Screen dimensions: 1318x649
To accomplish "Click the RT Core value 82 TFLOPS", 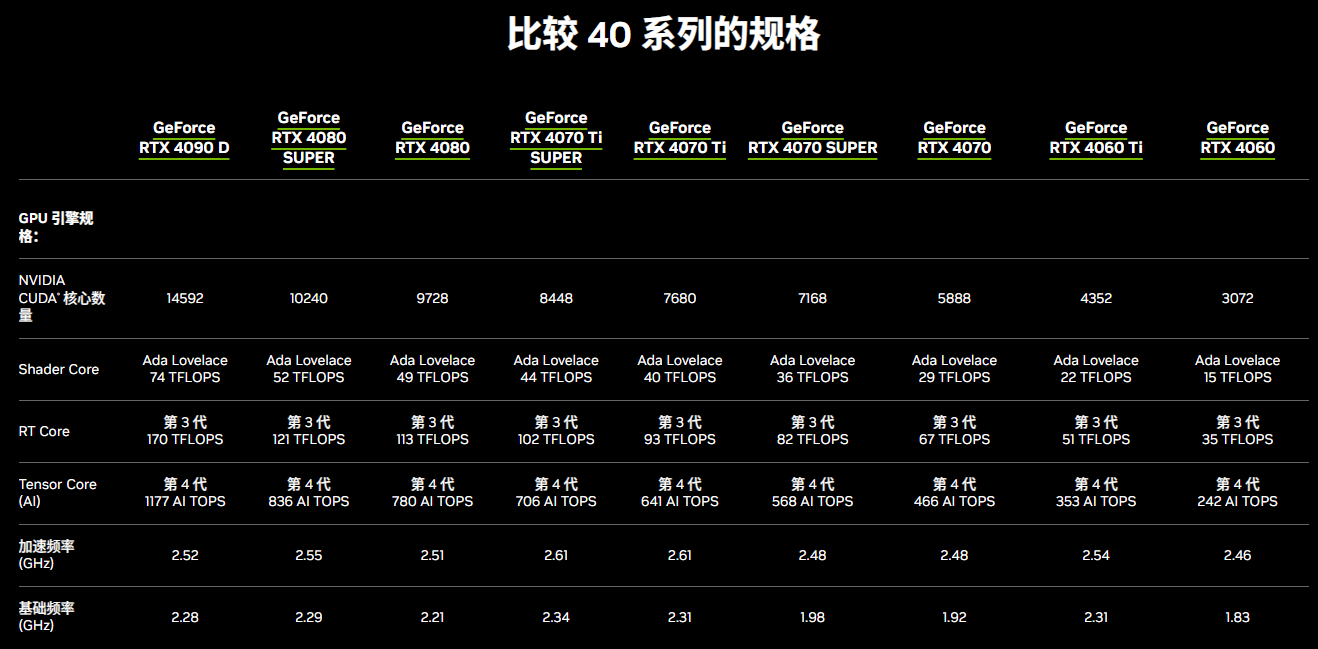I will tap(813, 439).
